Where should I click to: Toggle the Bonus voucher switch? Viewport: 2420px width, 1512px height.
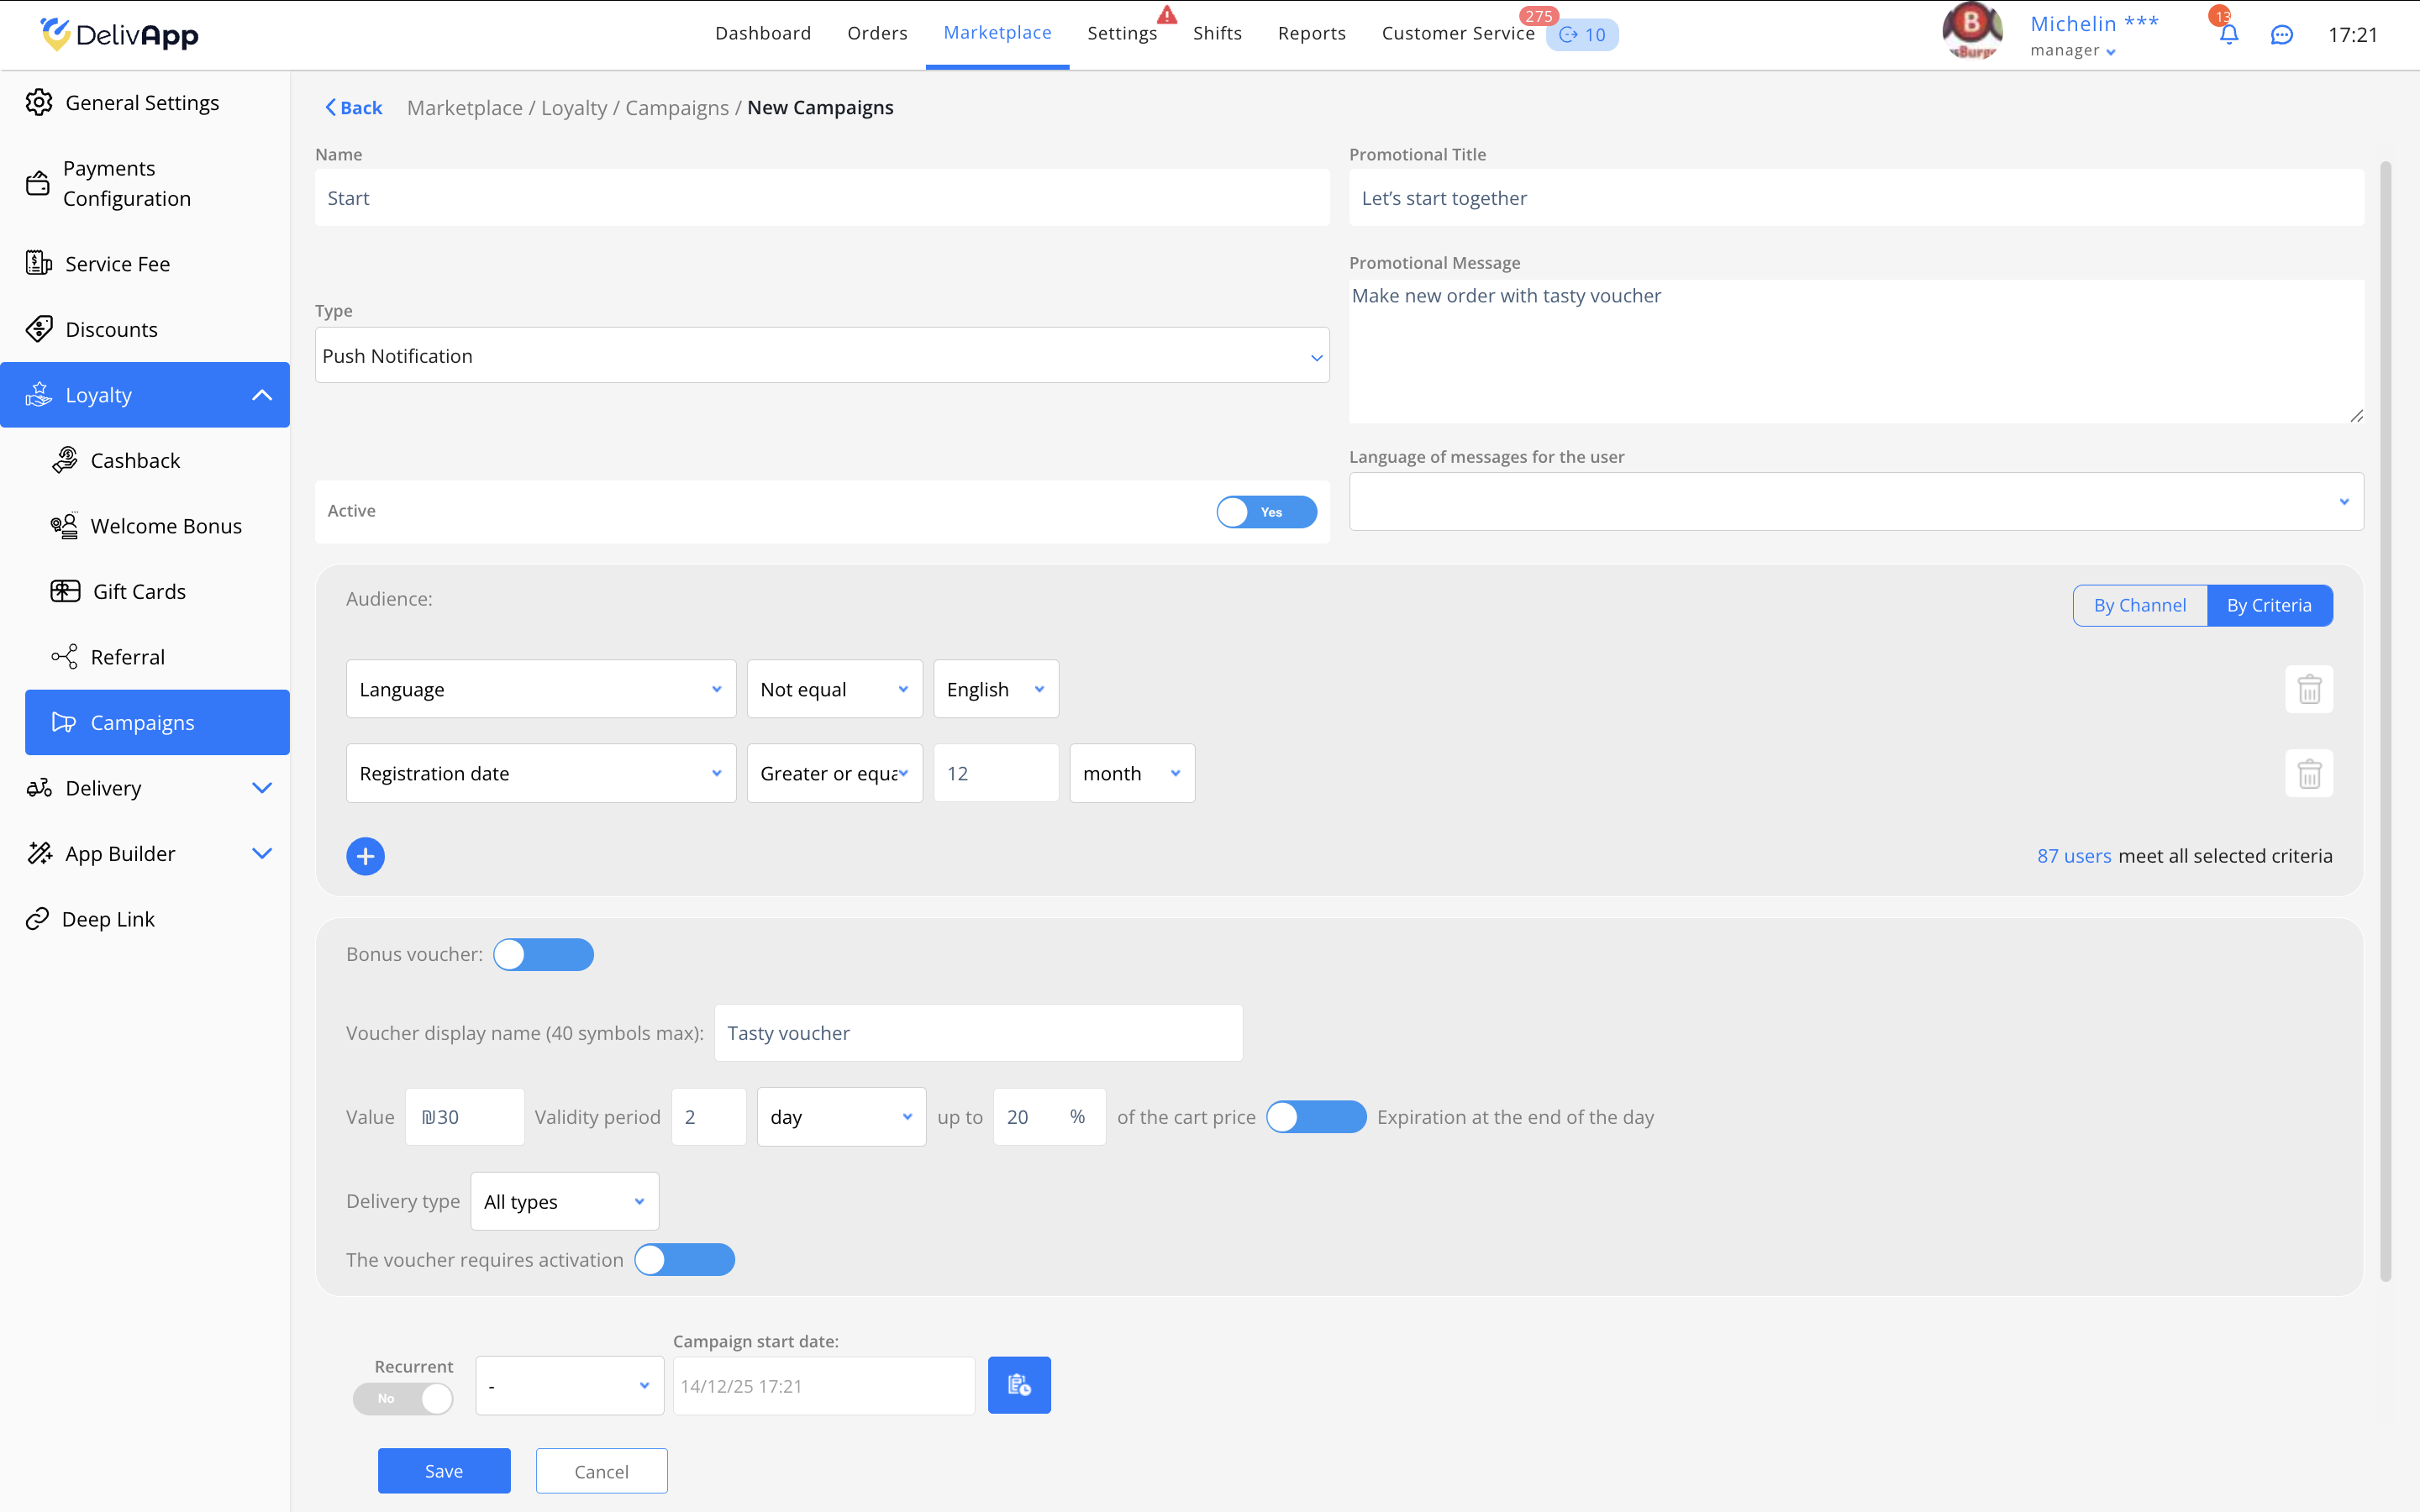tap(543, 955)
